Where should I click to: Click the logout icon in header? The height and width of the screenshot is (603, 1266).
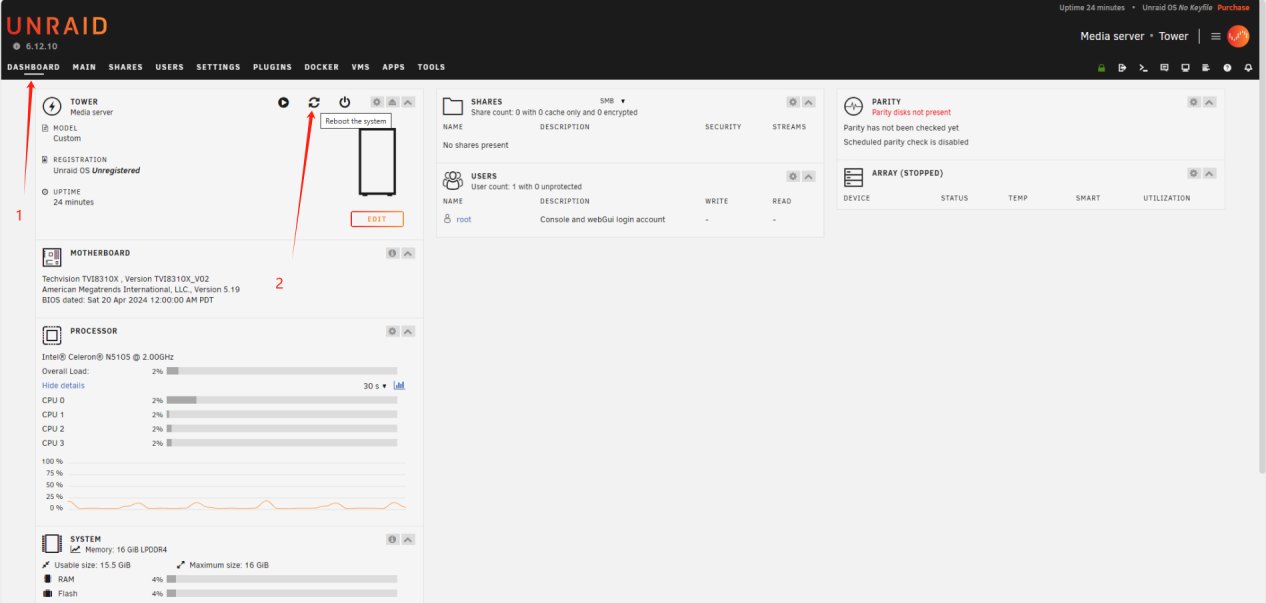1122,68
